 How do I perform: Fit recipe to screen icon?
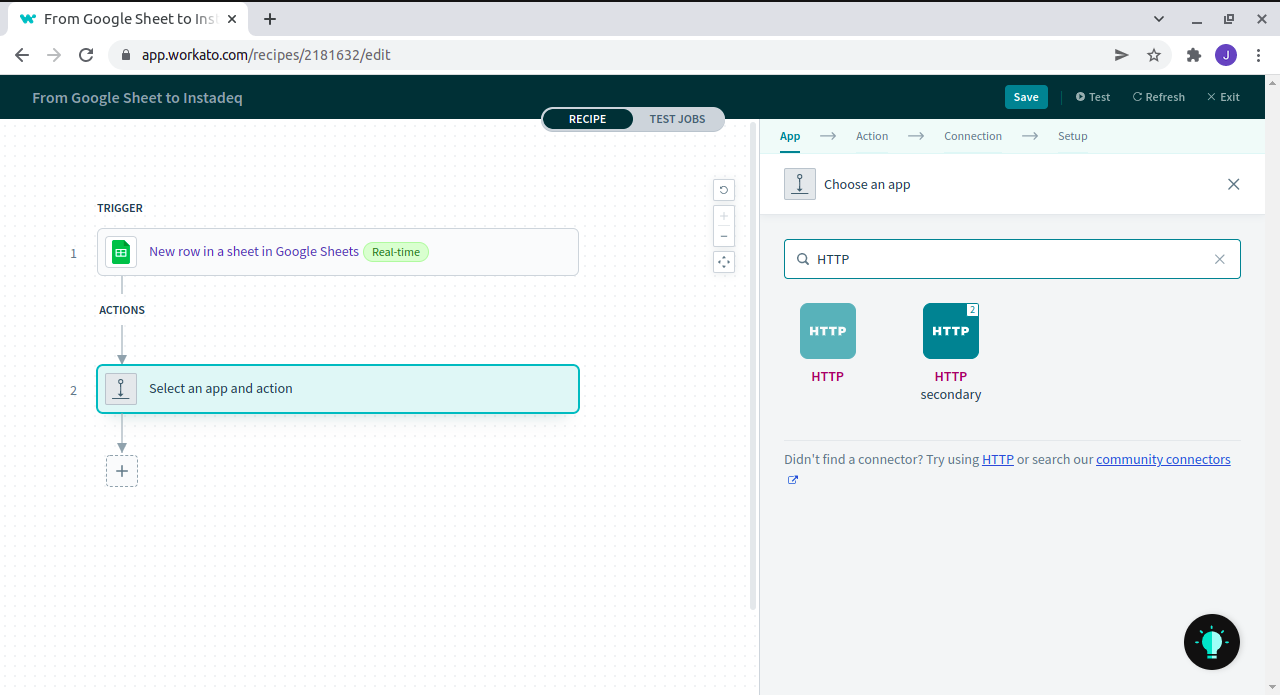point(724,262)
